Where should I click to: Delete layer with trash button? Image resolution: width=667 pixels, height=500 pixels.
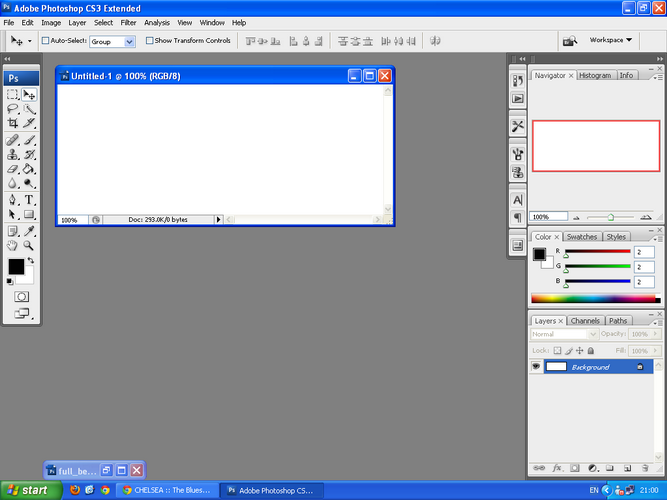click(x=645, y=468)
